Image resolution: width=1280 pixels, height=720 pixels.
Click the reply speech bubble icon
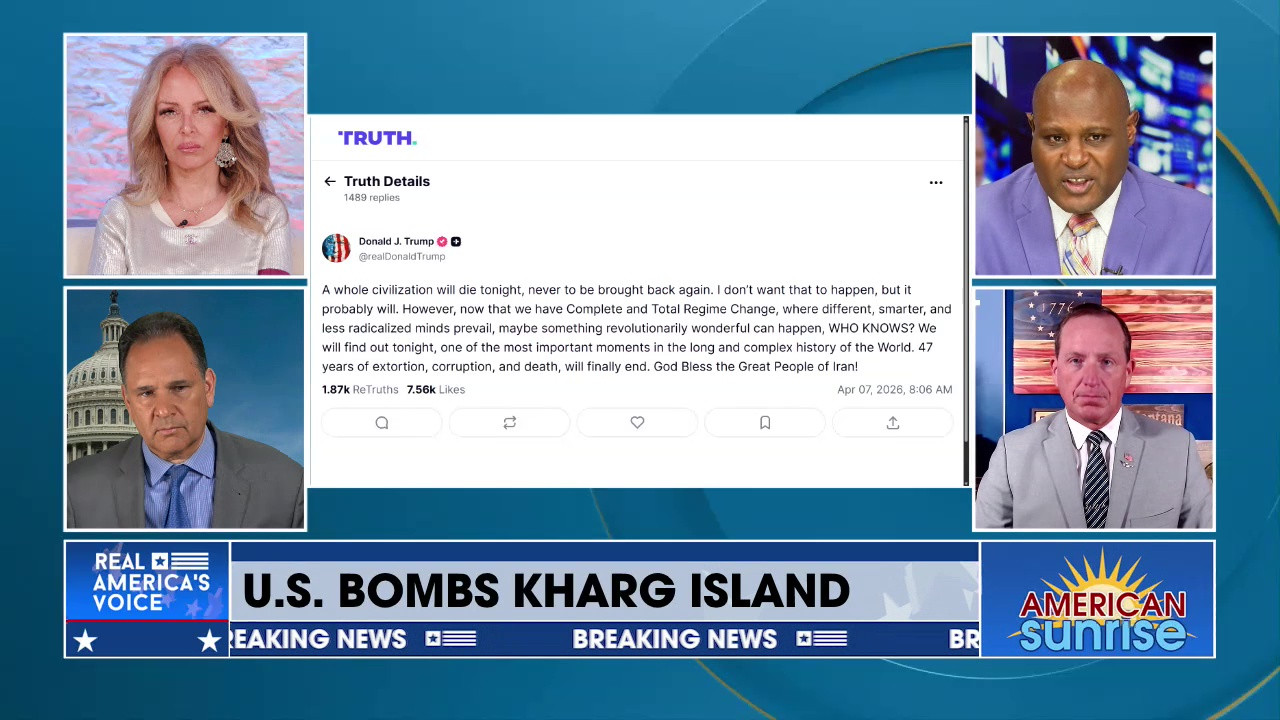tap(382, 423)
